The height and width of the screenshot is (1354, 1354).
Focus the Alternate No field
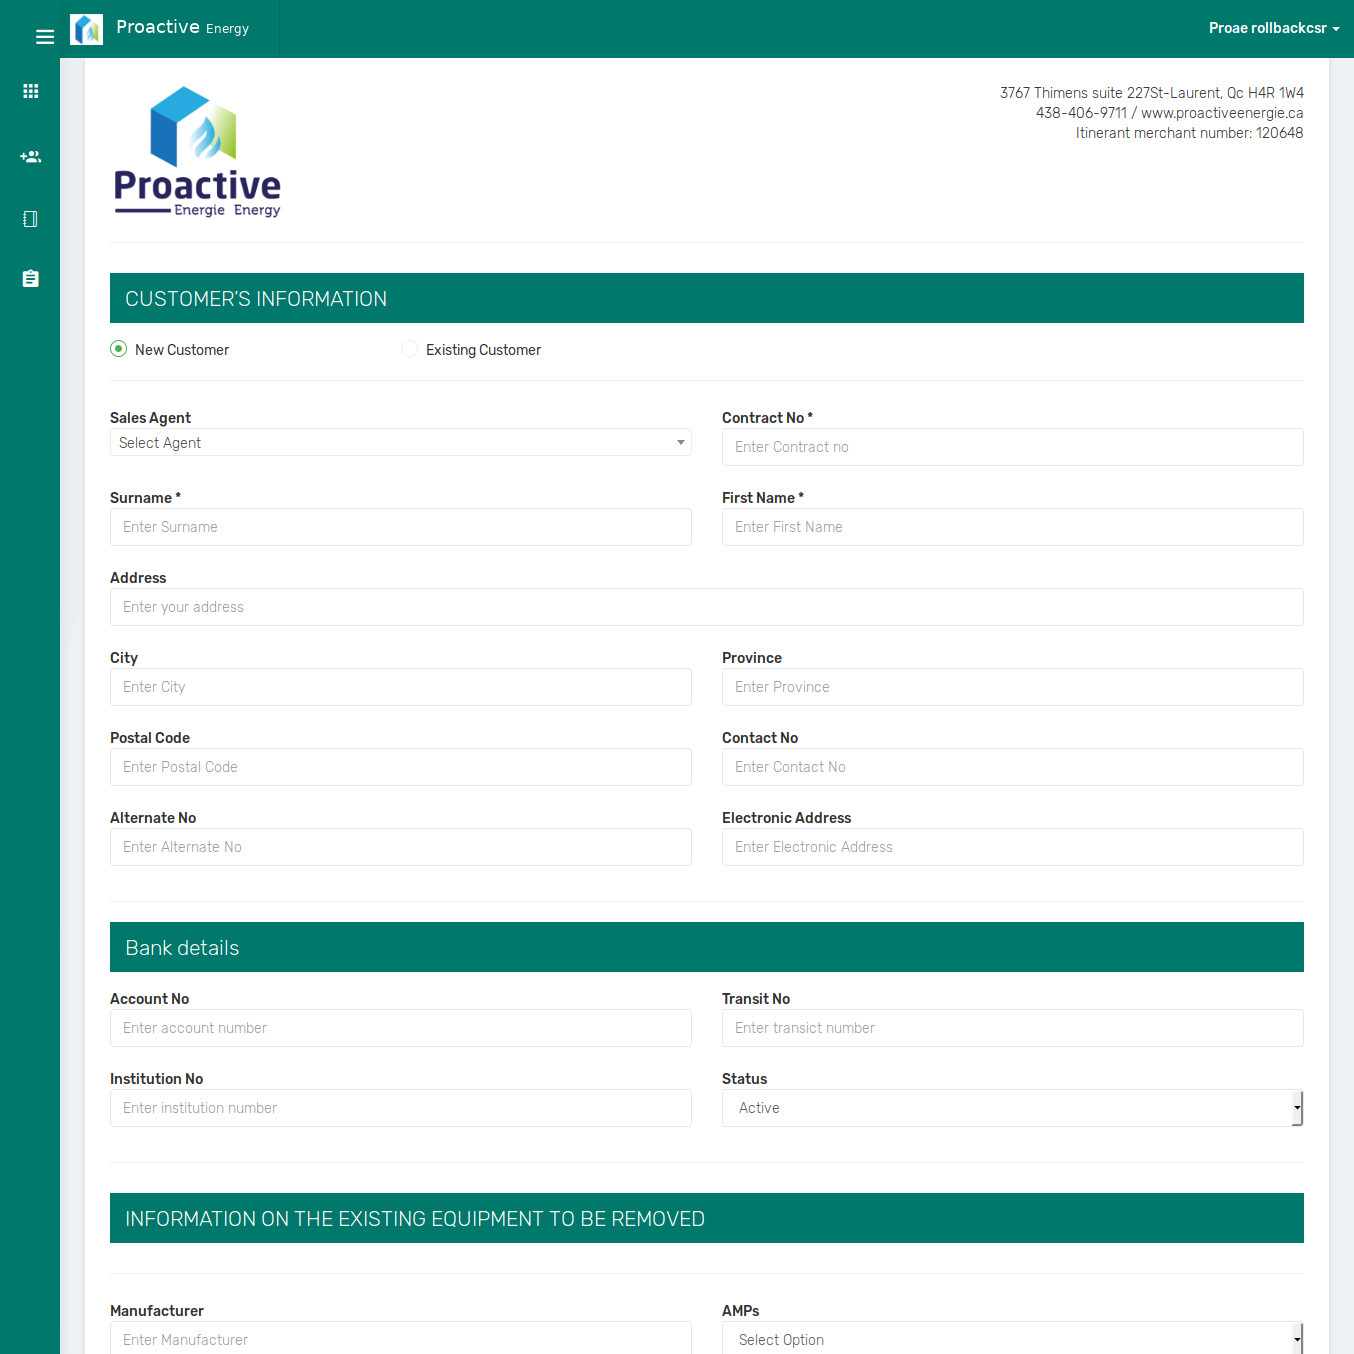[401, 847]
